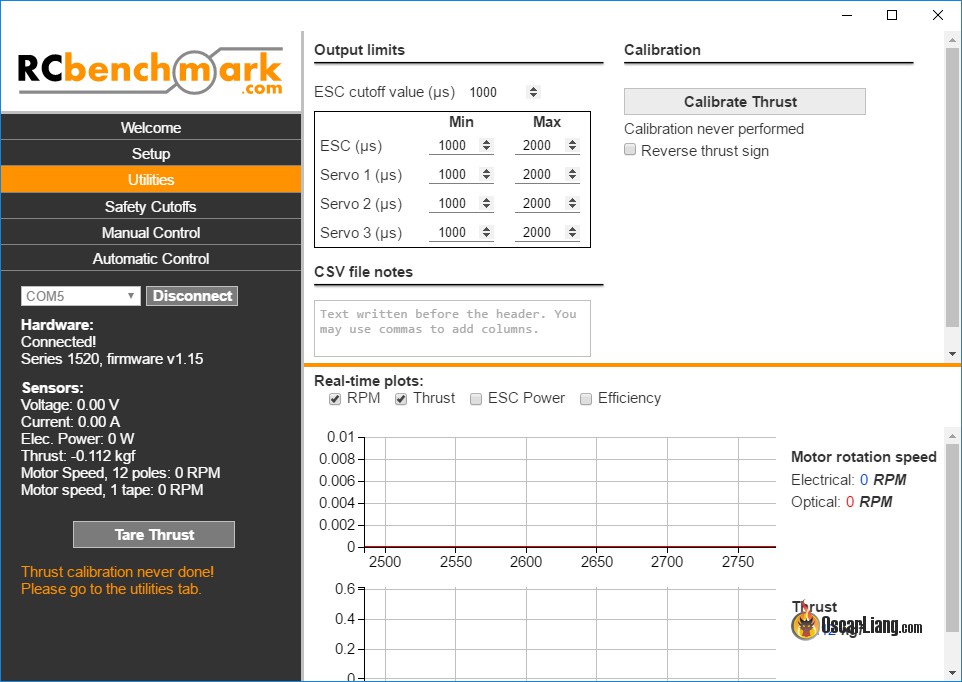Uncheck the Thrust plot checkbox

tap(401, 399)
